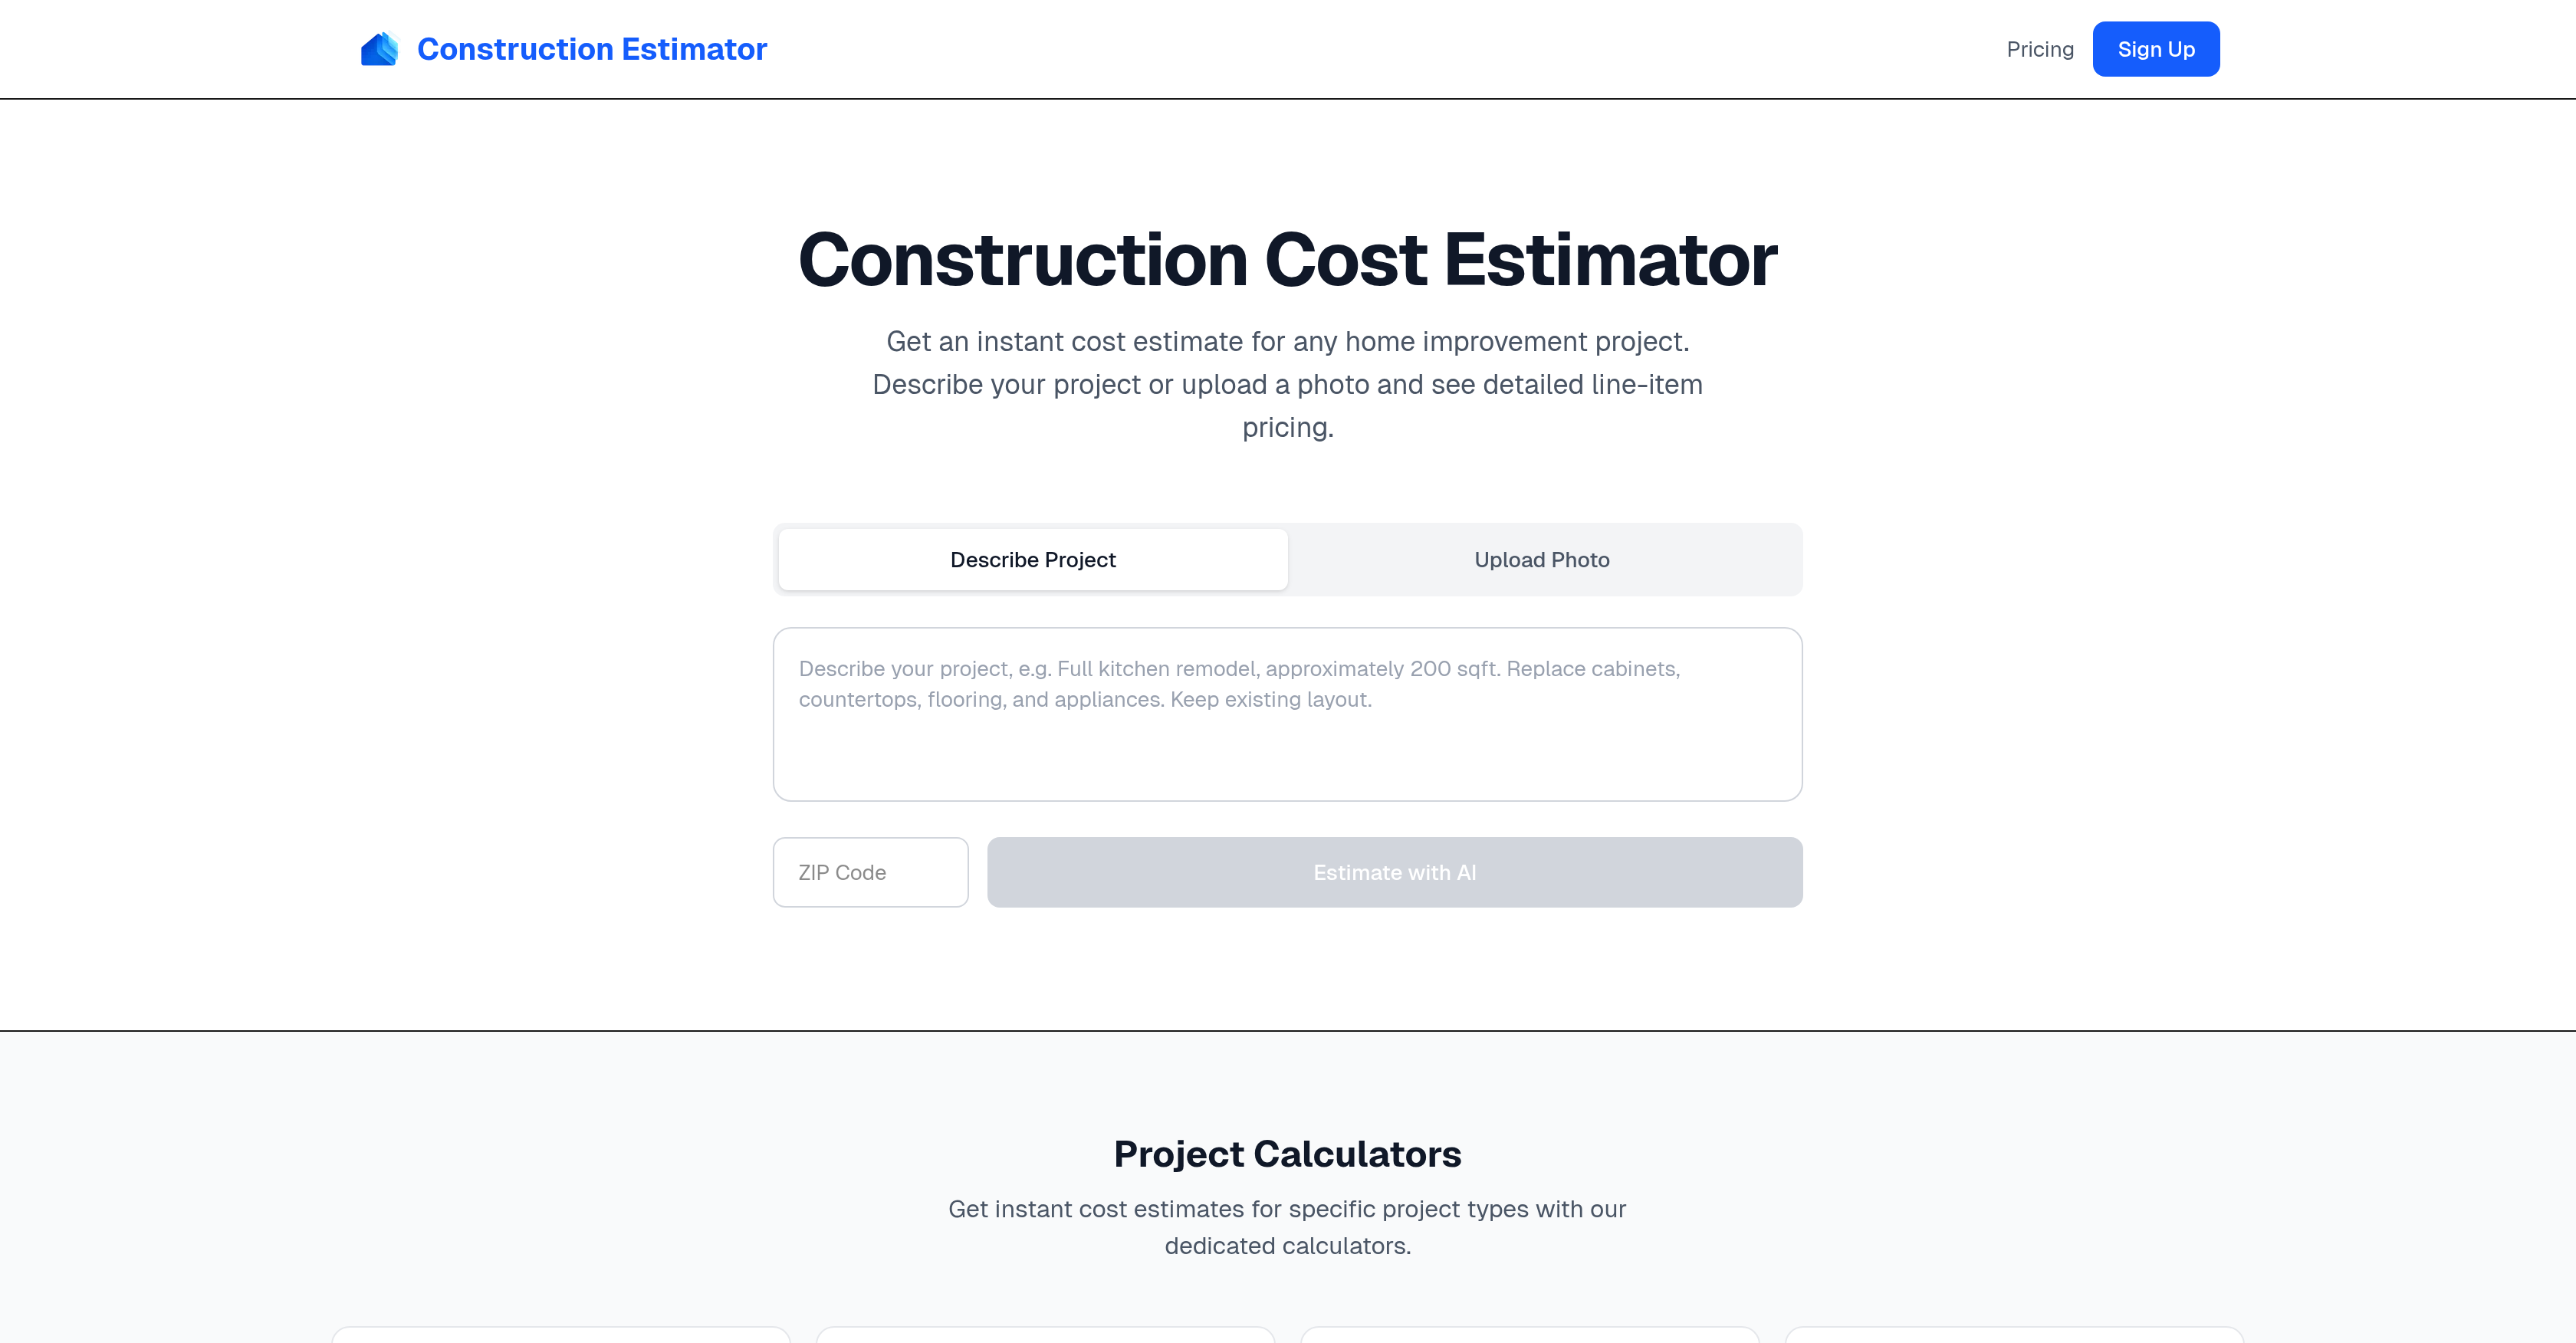This screenshot has height=1343, width=2576.
Task: Click into the ZIP Code field
Action: pyautogui.click(x=870, y=872)
